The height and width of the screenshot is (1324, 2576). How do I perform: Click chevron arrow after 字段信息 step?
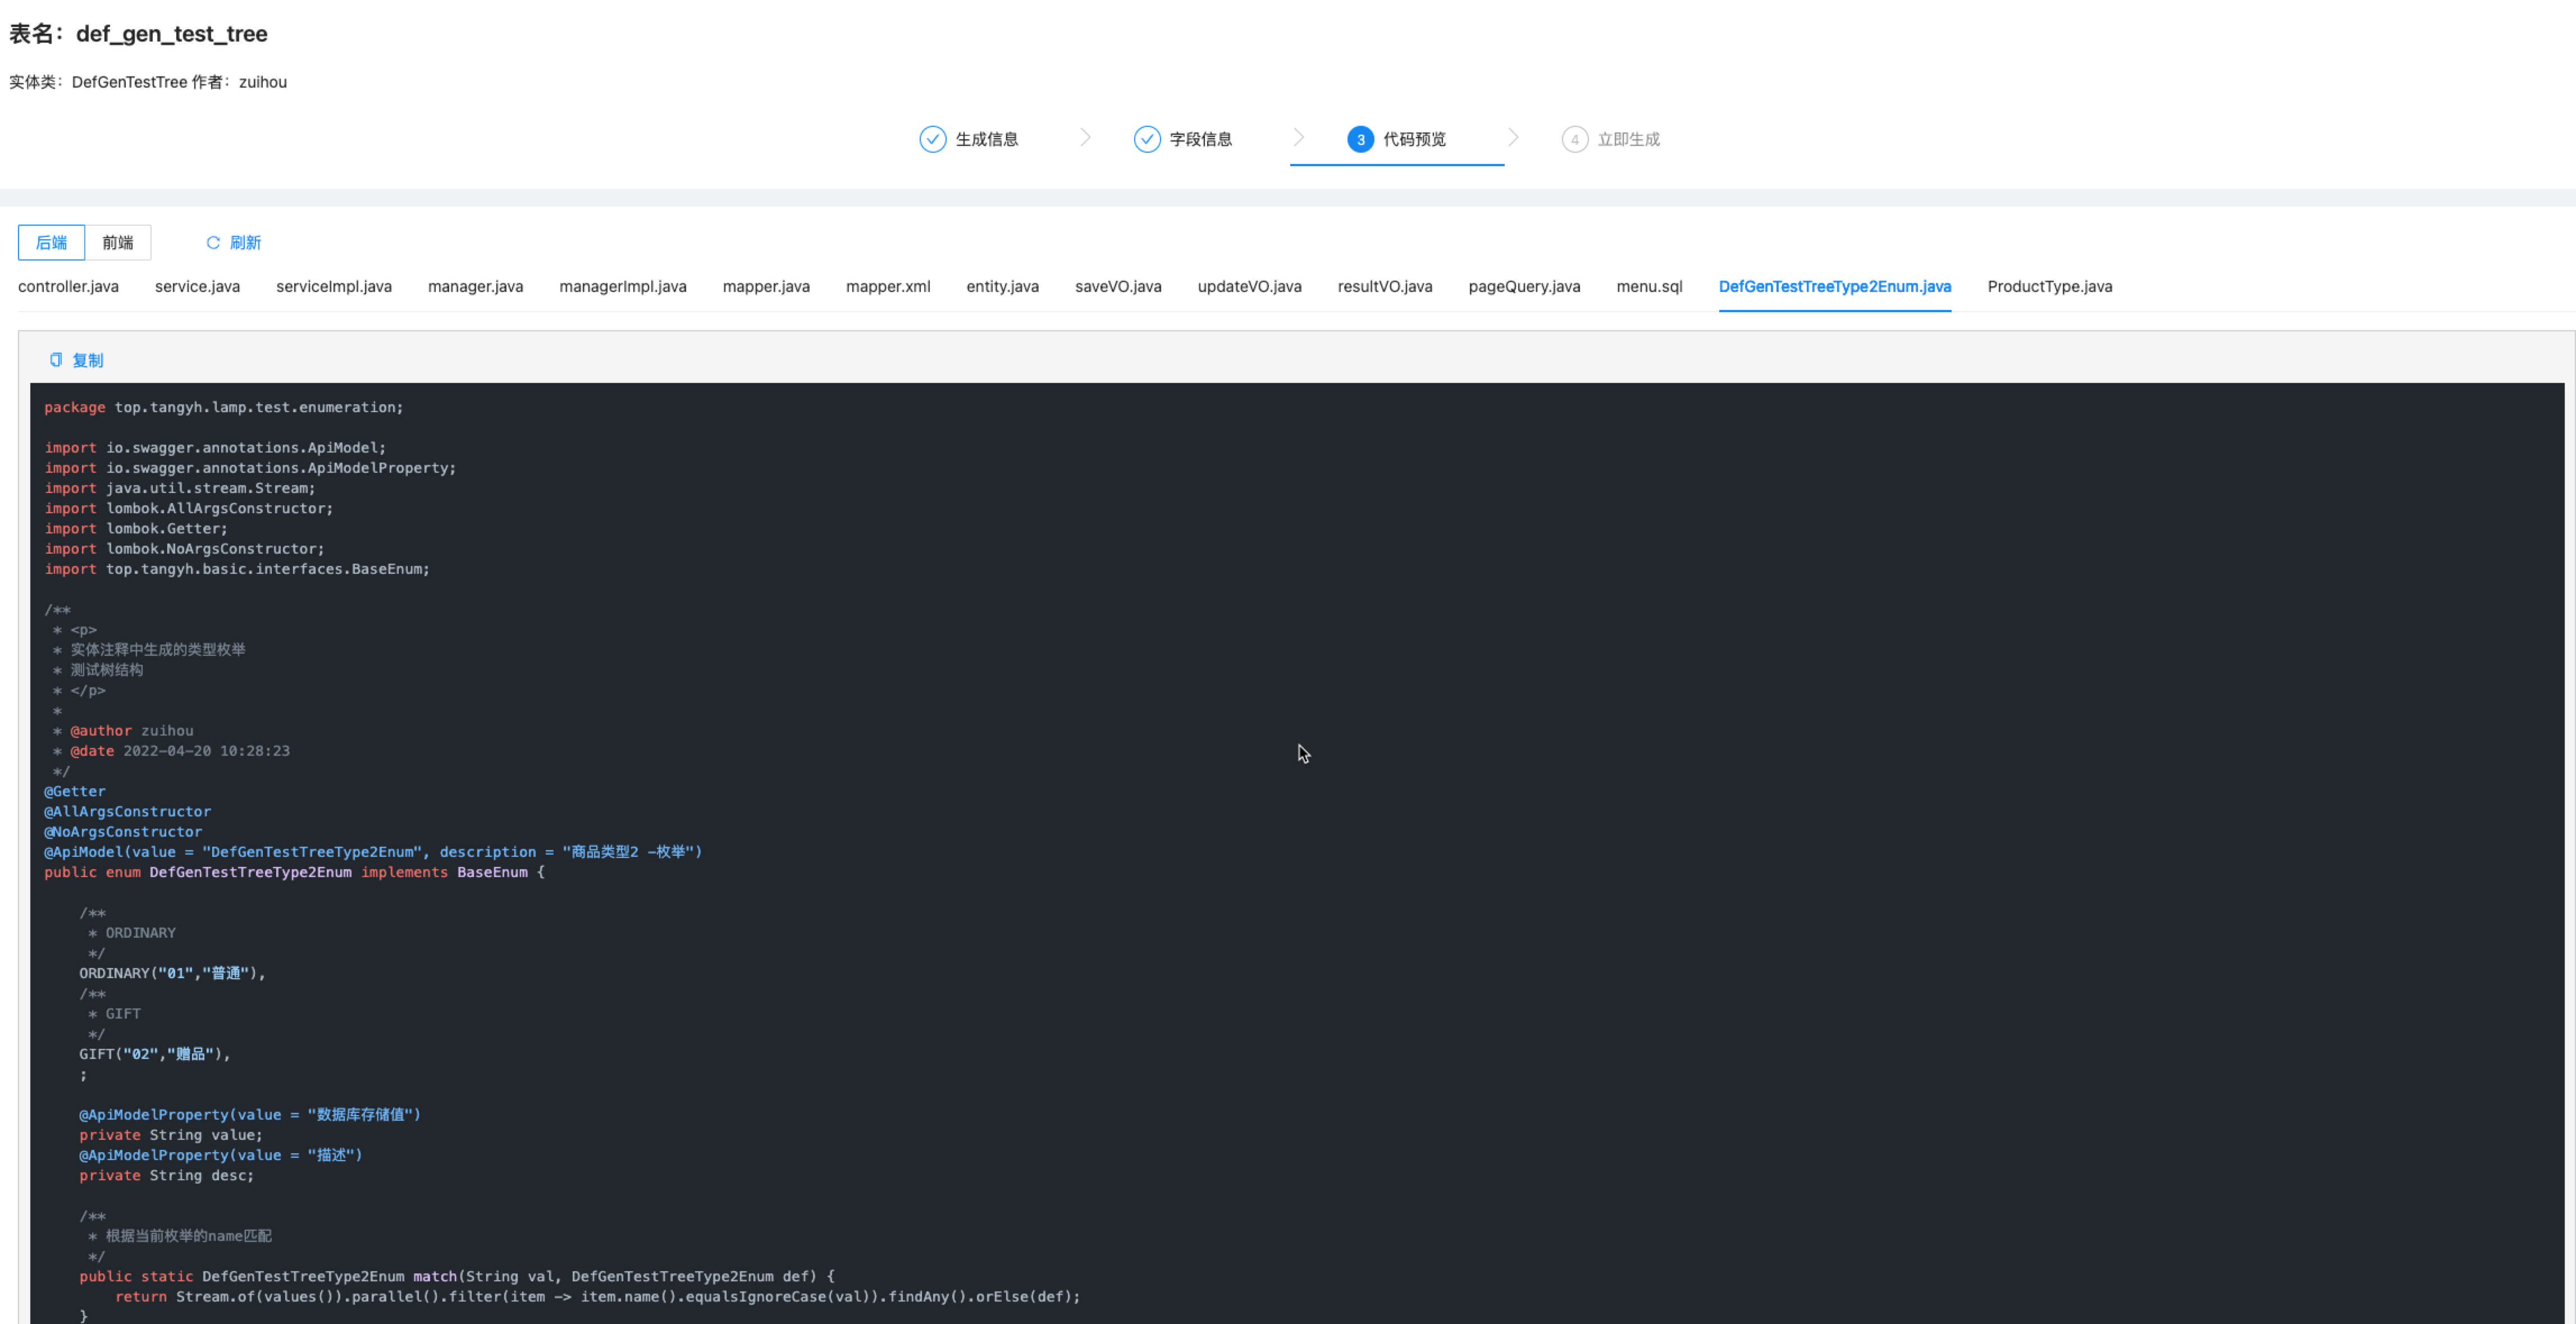[x=1298, y=138]
